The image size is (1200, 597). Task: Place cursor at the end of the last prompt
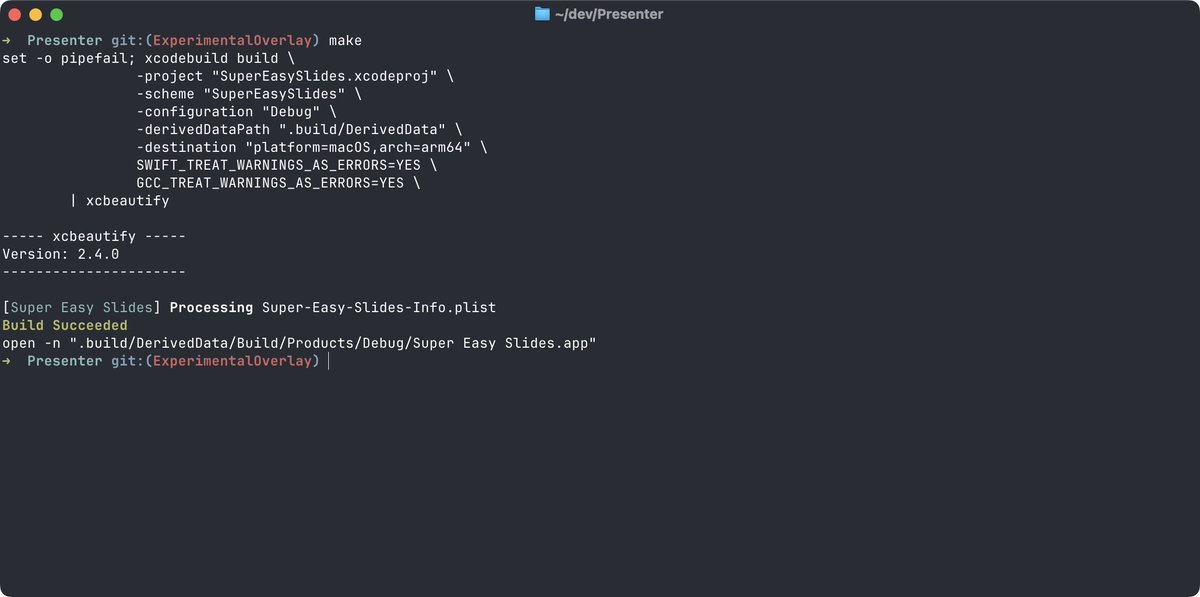328,361
